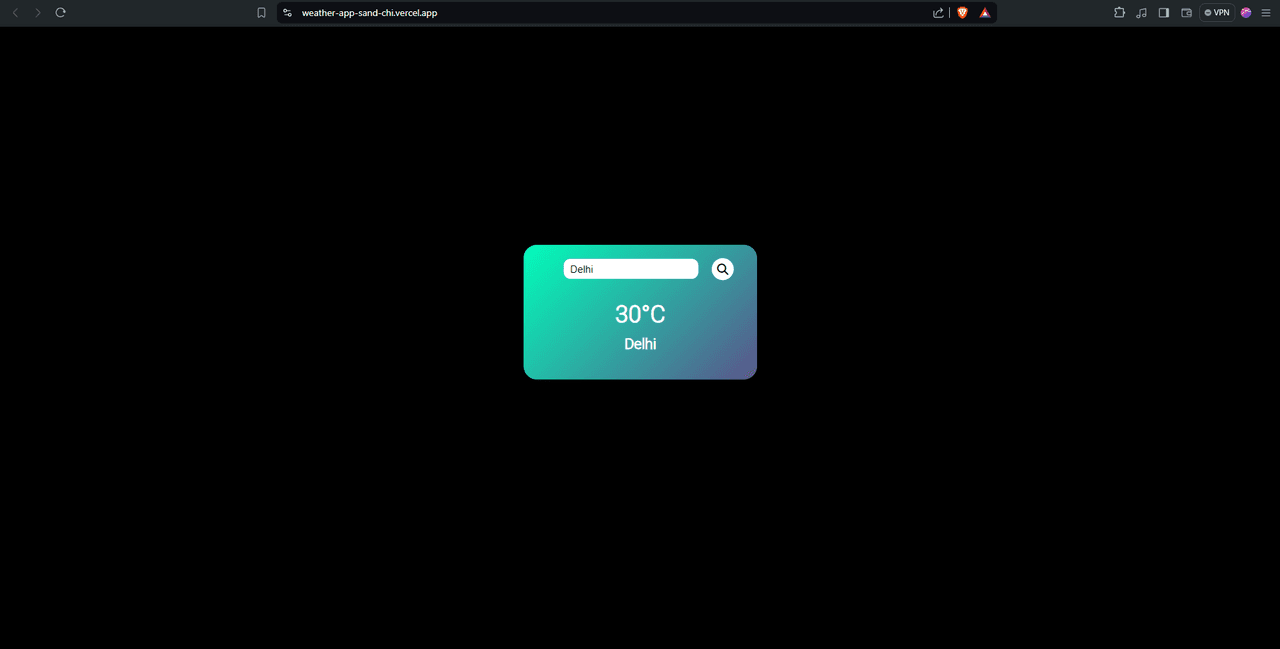Open the Extensions puzzle icon

click(1119, 13)
